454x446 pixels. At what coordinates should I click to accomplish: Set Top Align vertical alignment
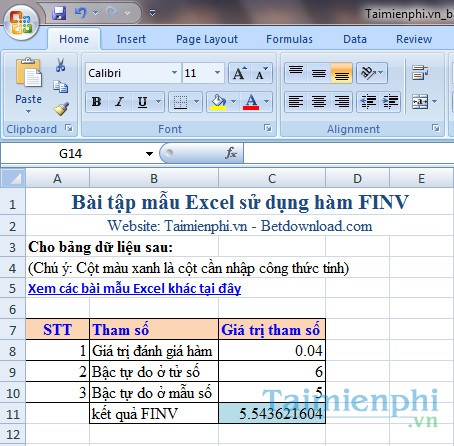point(296,73)
